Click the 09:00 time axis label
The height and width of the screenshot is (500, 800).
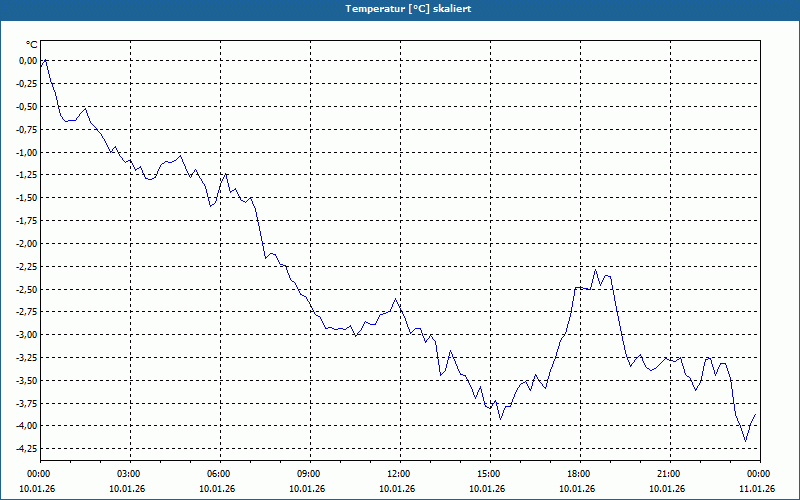click(x=310, y=474)
